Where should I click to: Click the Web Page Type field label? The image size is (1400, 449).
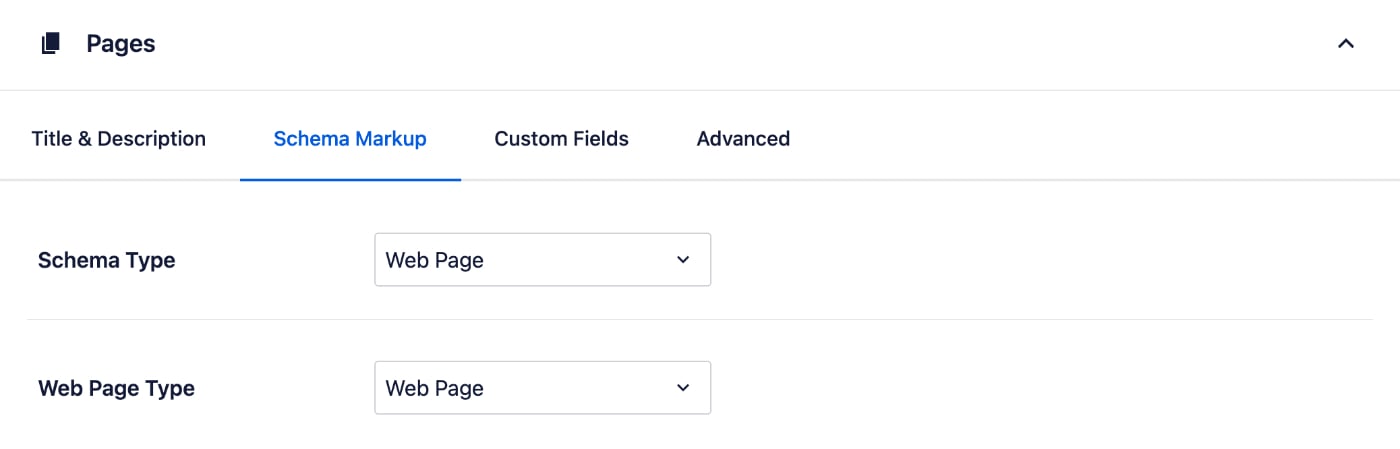pyautogui.click(x=116, y=389)
